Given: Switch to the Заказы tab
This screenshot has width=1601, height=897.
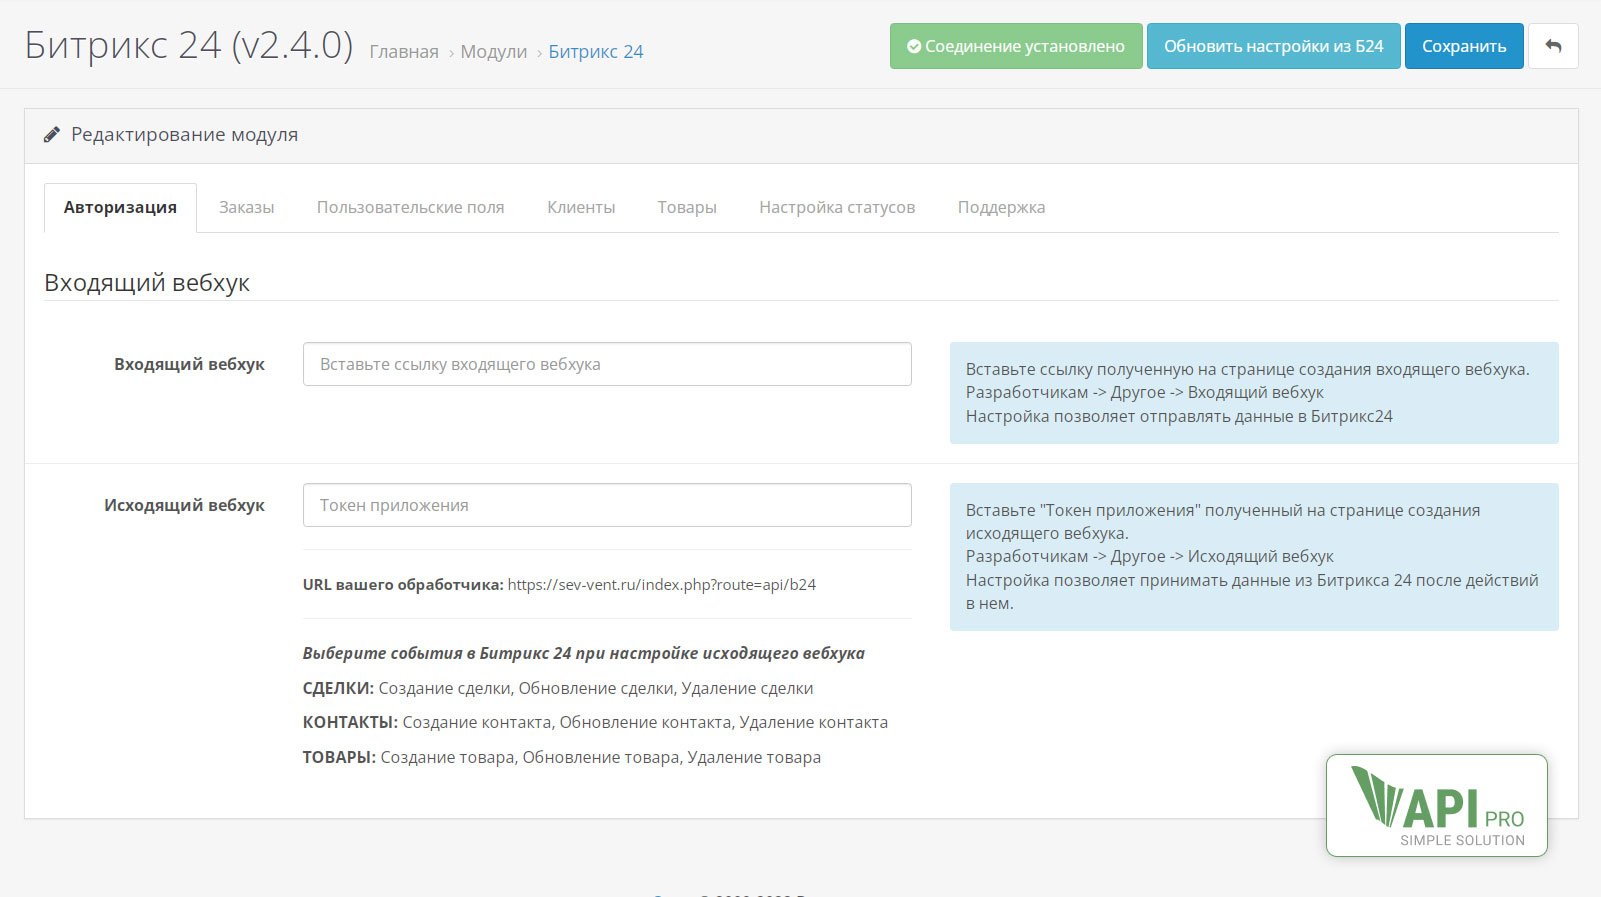Looking at the screenshot, I should [247, 207].
